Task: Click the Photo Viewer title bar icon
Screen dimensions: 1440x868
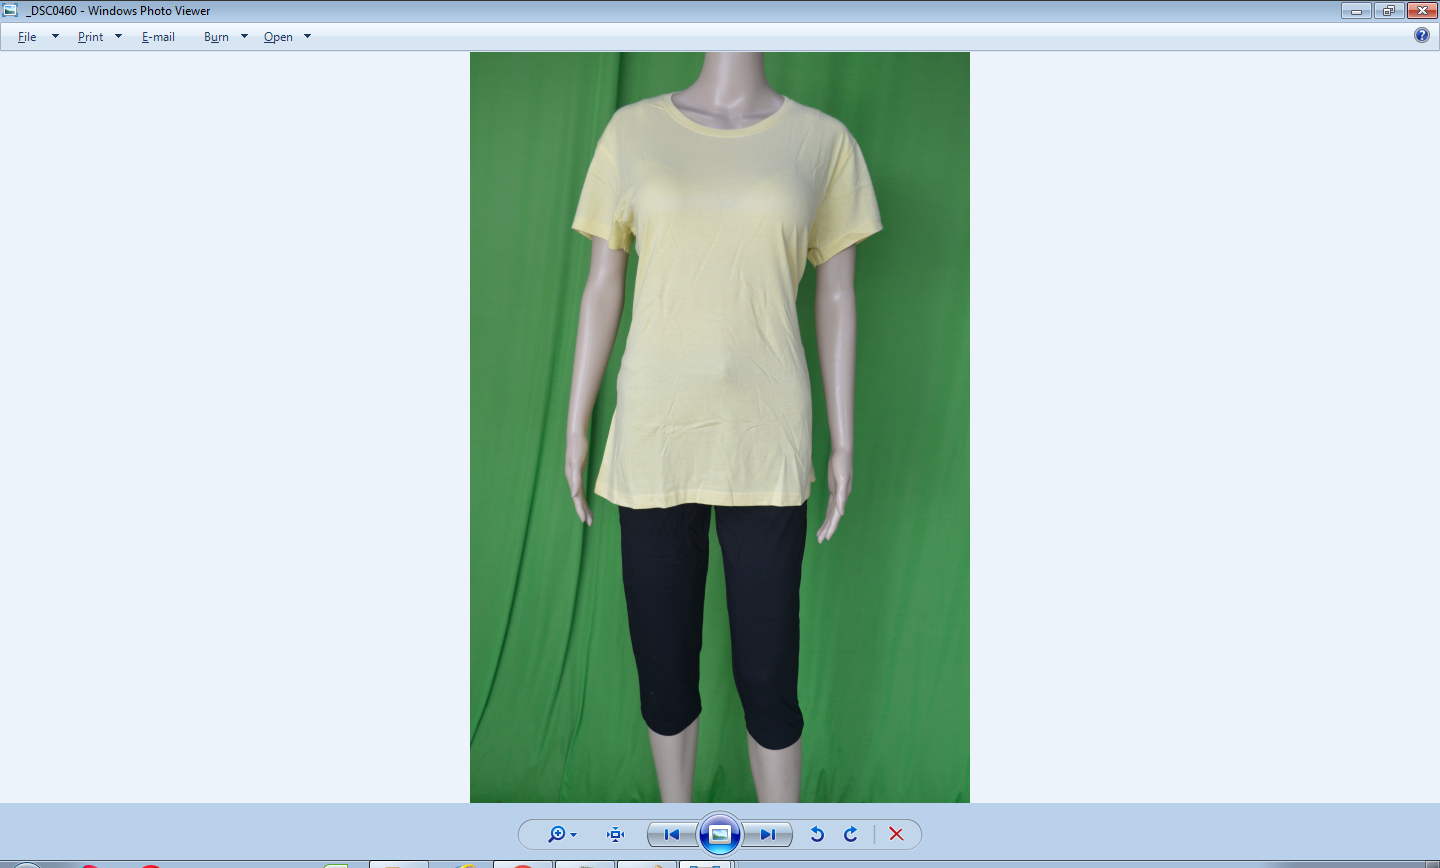Action: (x=11, y=10)
